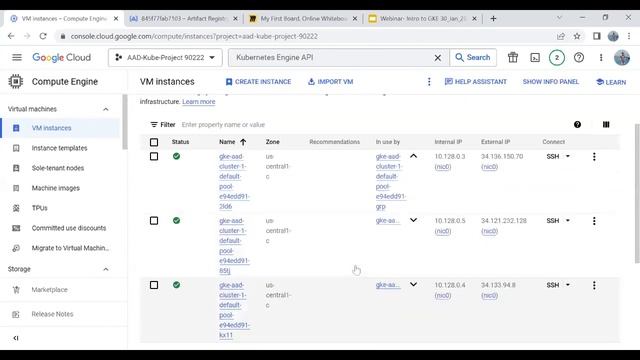Clear the Kubernetes Engine API search text
This screenshot has height=360, width=640.
pyautogui.click(x=438, y=58)
